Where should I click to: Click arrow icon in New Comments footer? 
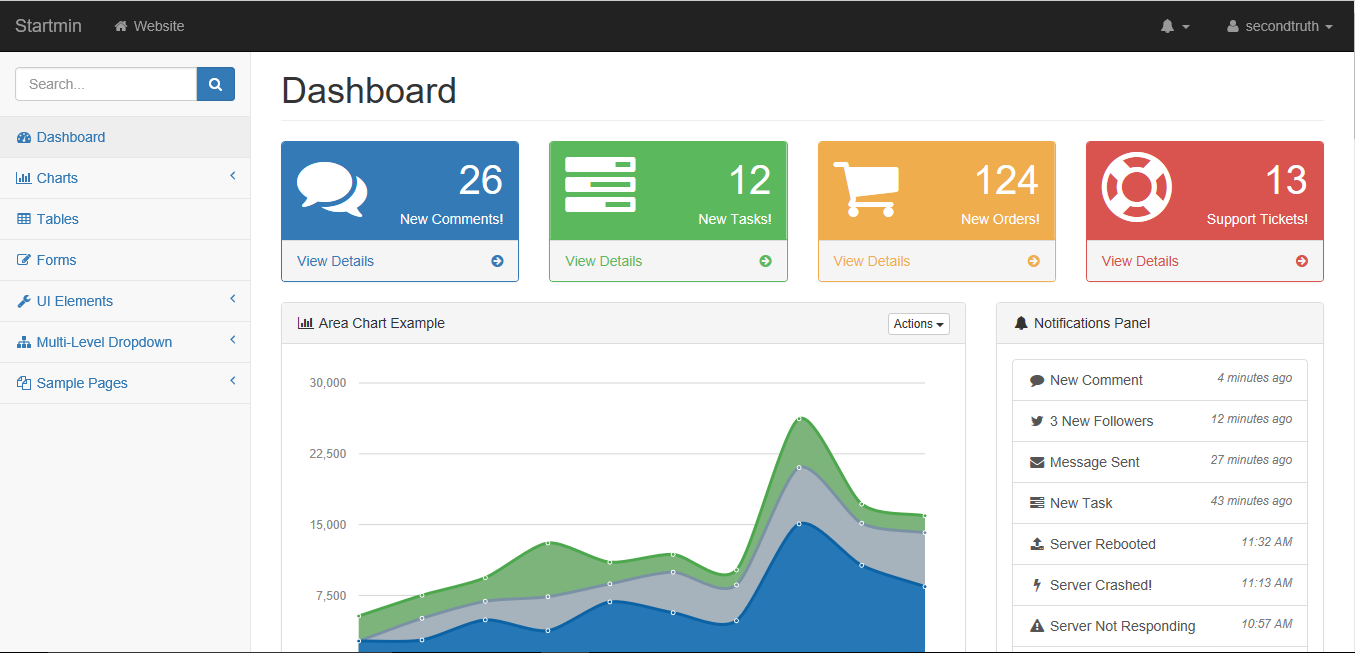[x=497, y=261]
